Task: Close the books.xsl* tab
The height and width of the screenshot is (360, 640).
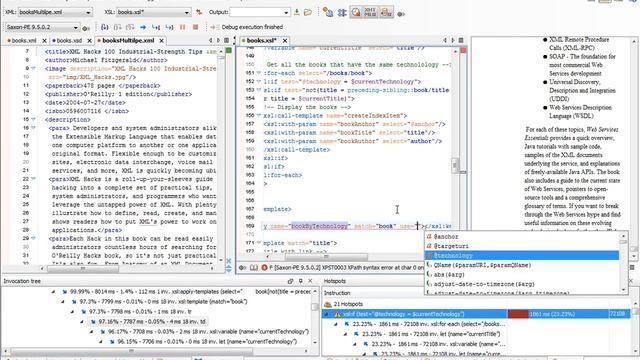Action: (x=285, y=41)
